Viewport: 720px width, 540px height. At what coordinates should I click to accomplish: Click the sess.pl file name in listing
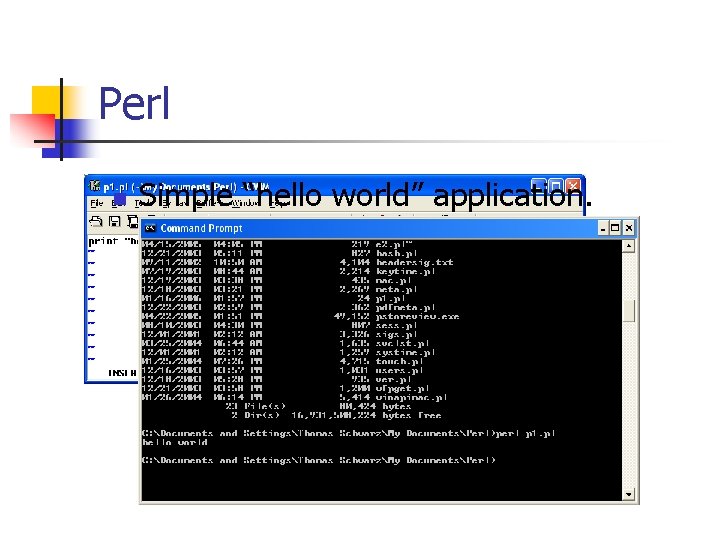click(397, 326)
